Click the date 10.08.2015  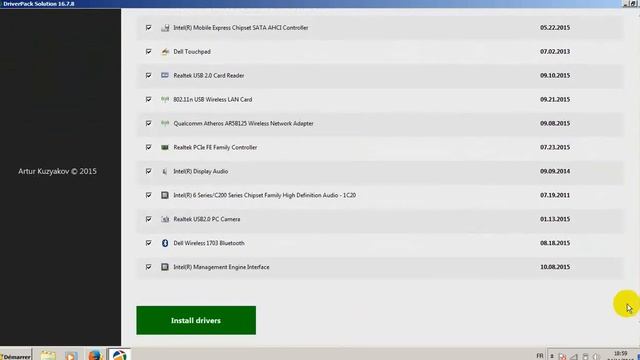pos(555,267)
